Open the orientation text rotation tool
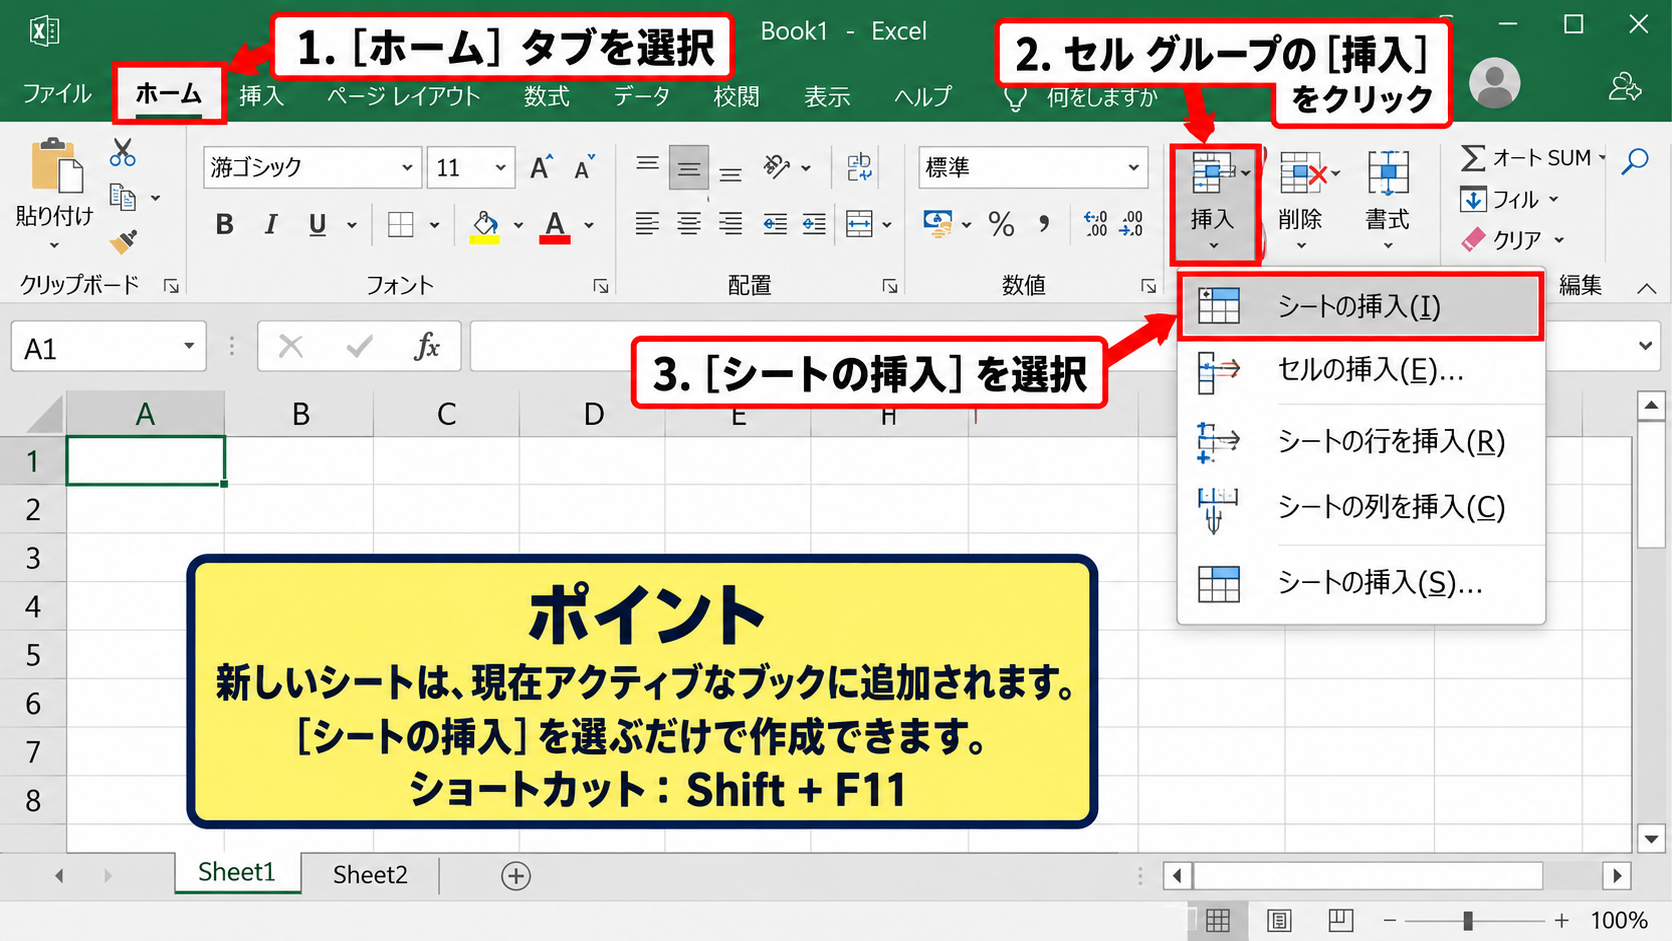This screenshot has width=1672, height=941. (x=777, y=167)
